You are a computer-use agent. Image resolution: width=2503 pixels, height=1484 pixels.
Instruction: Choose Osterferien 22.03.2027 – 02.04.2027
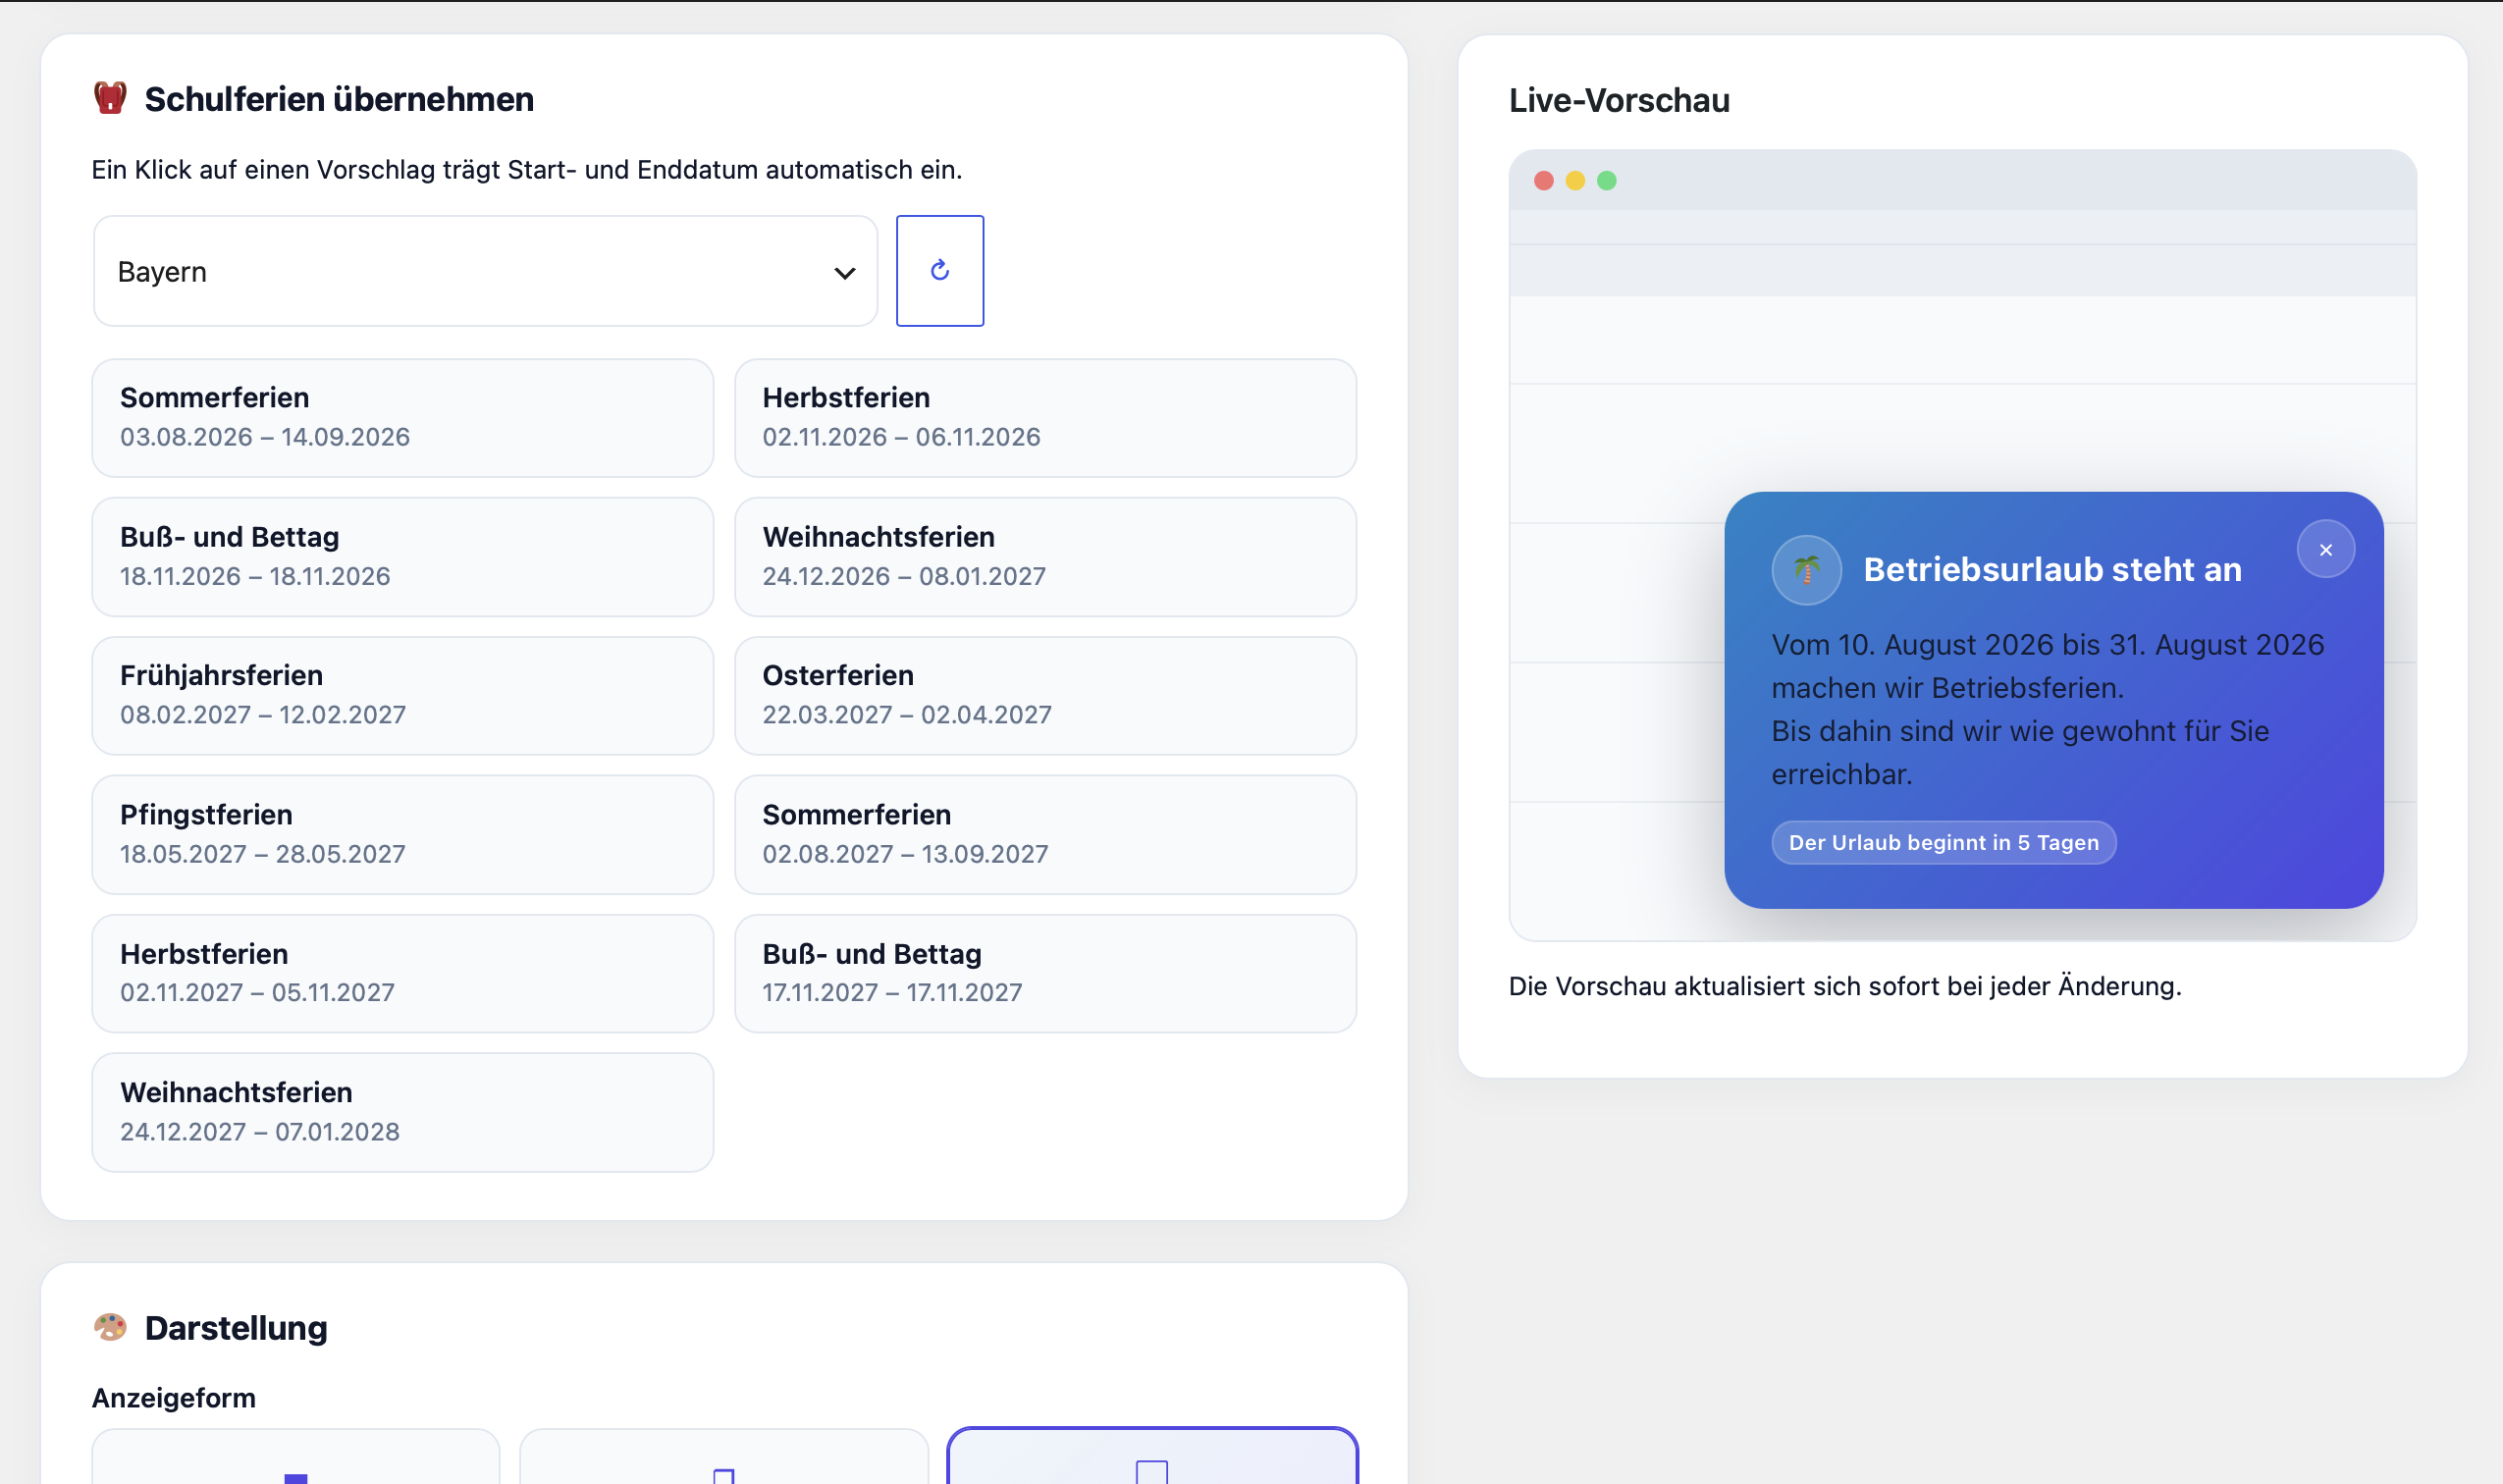point(1045,696)
